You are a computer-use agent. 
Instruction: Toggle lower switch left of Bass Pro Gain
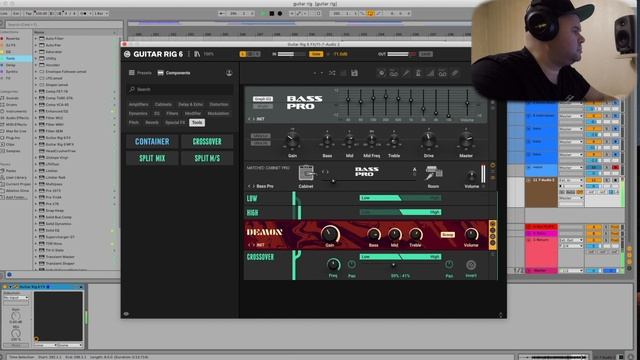(260, 143)
